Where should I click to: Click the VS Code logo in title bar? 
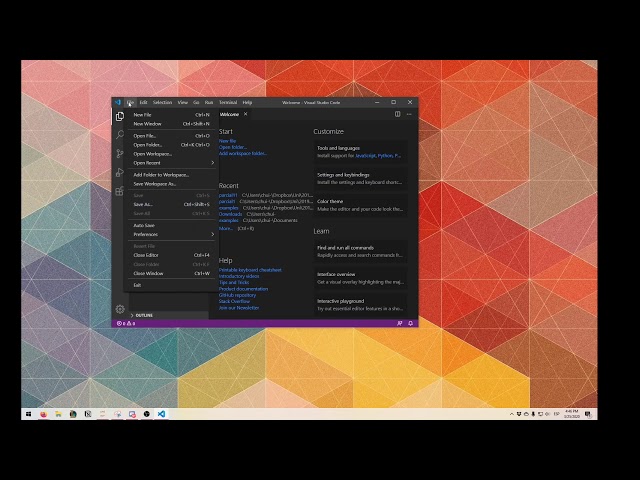(x=118, y=102)
